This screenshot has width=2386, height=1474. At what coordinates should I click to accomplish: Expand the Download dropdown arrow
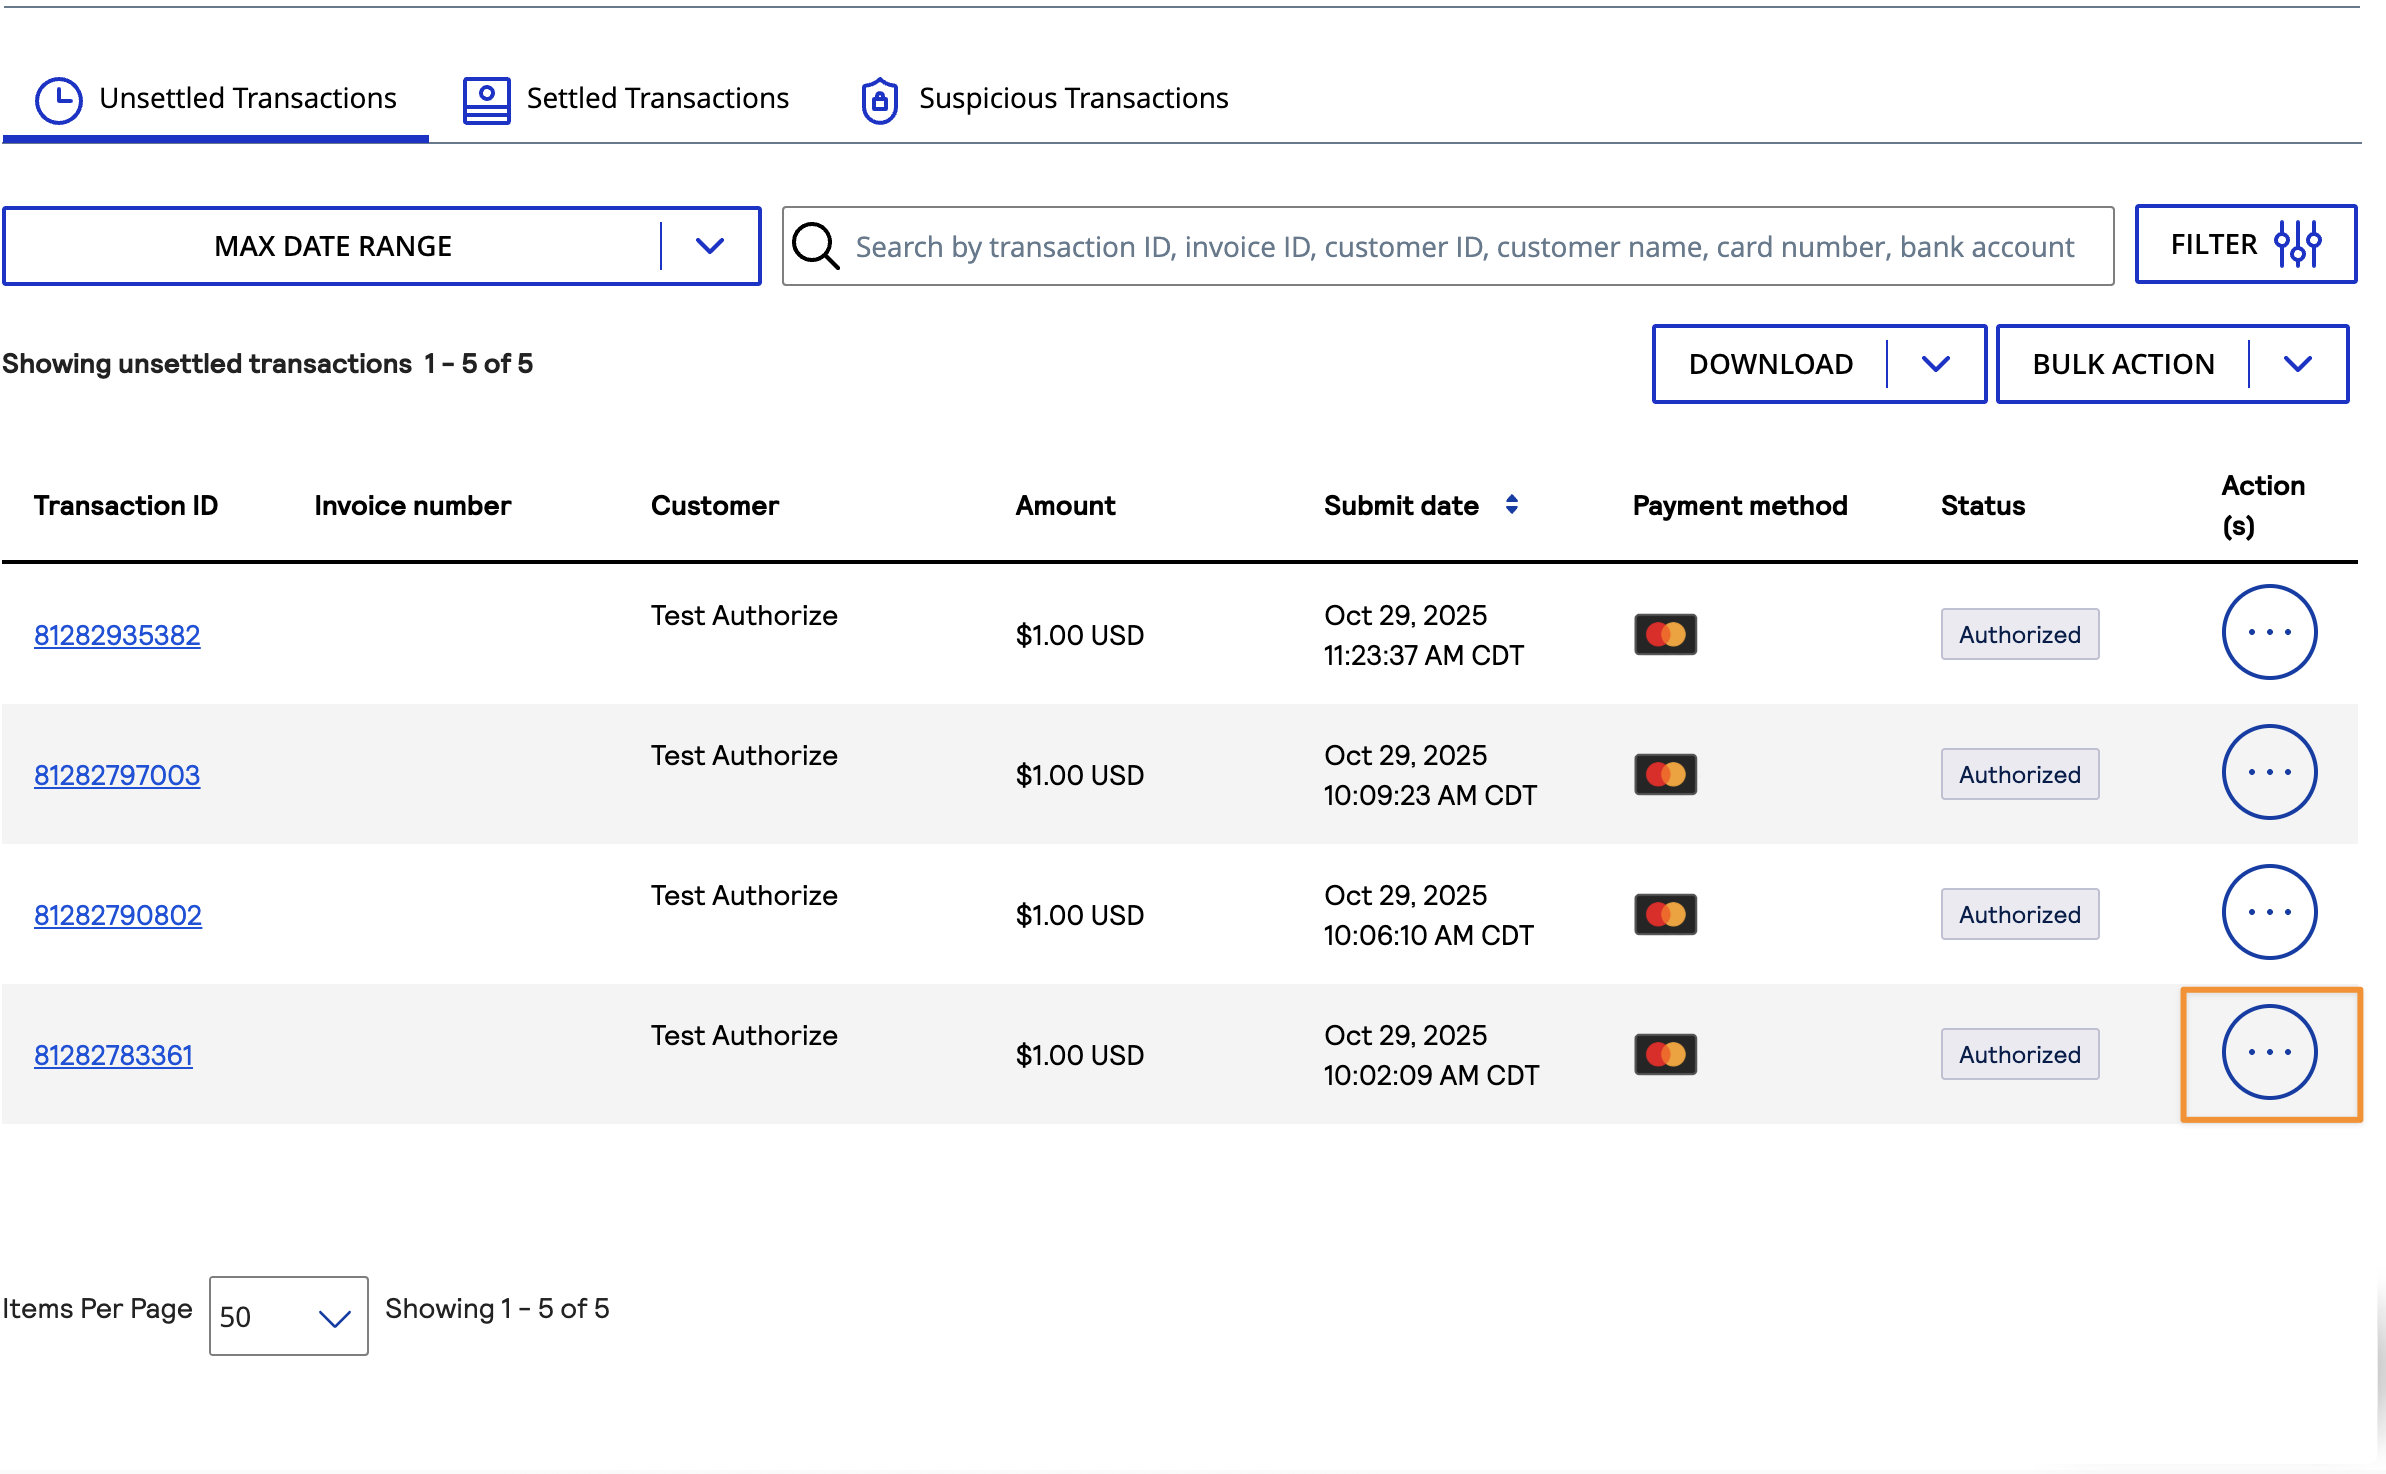pos(1936,364)
